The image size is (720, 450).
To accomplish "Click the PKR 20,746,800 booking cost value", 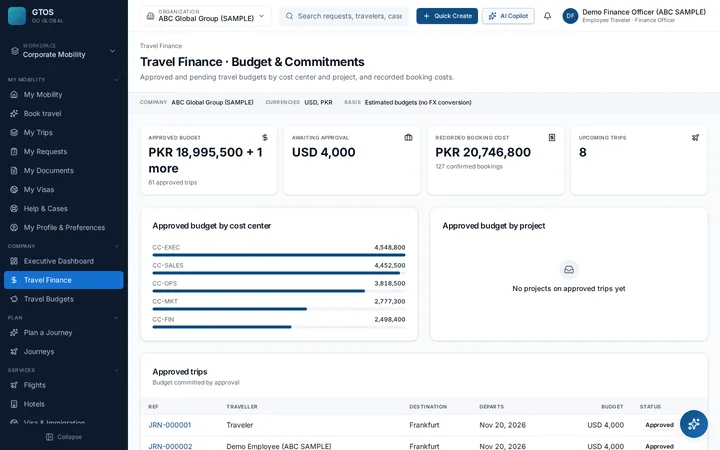I will (x=483, y=152).
